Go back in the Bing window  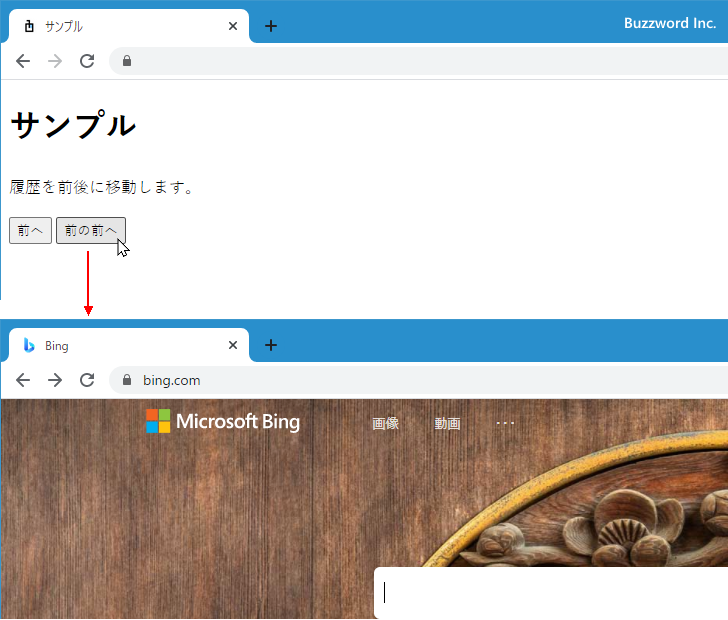click(x=23, y=380)
